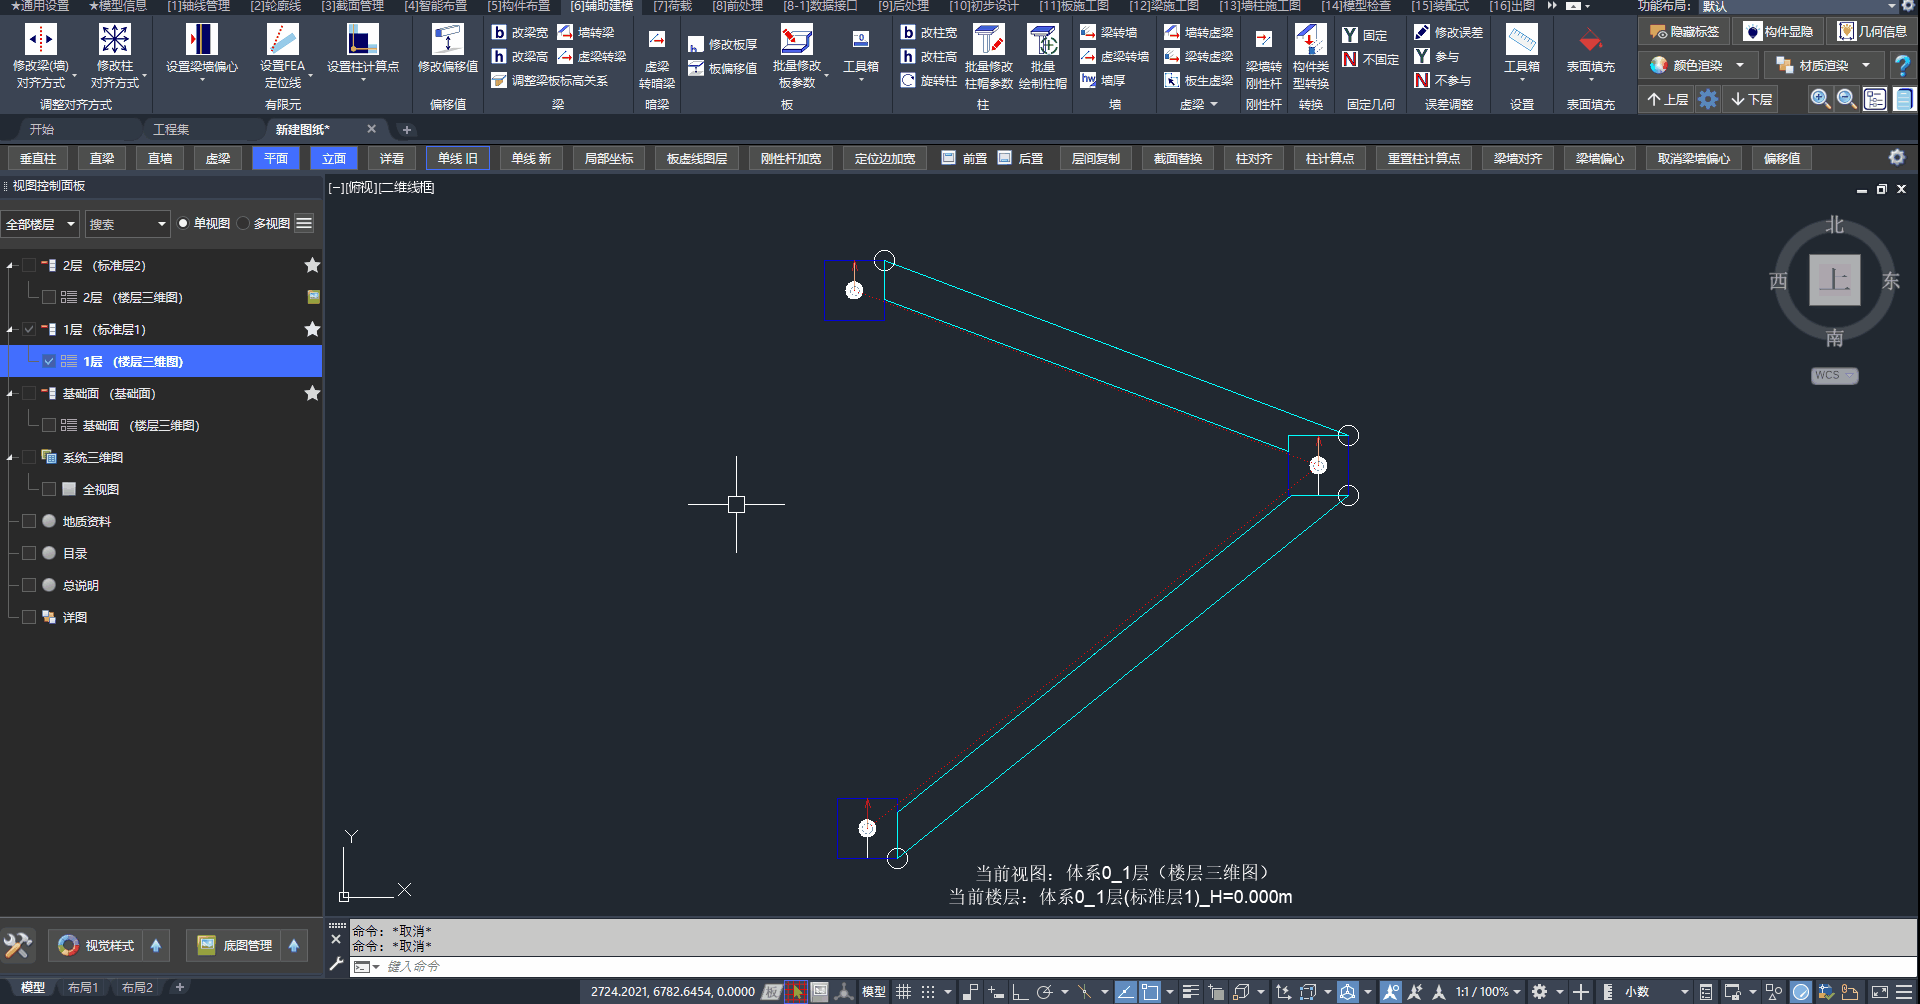This screenshot has width=1920, height=1004.
Task: Select 设置梁墙偏心 tool icon
Action: point(201,40)
